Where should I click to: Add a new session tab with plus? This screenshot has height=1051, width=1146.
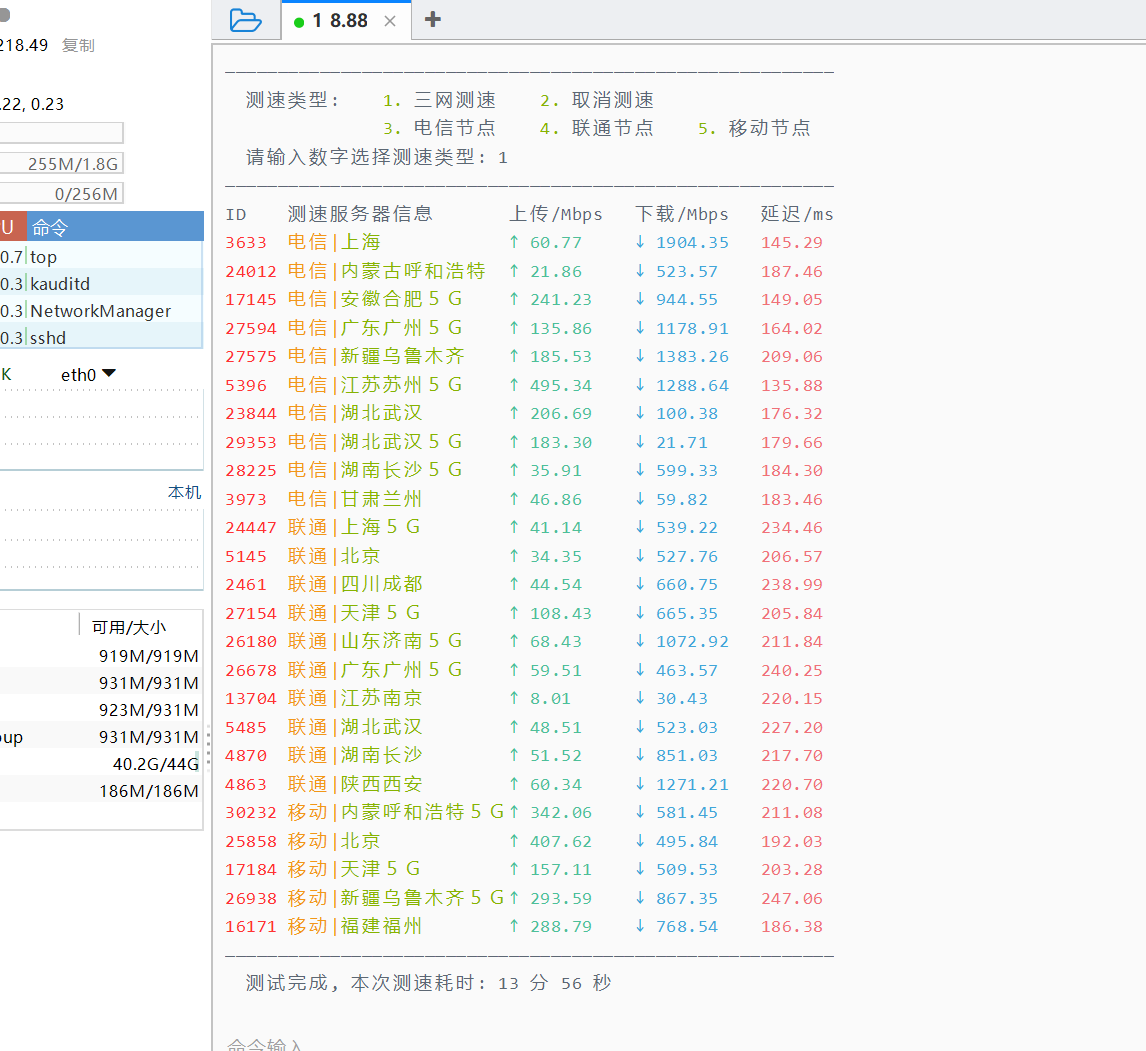pyautogui.click(x=433, y=19)
